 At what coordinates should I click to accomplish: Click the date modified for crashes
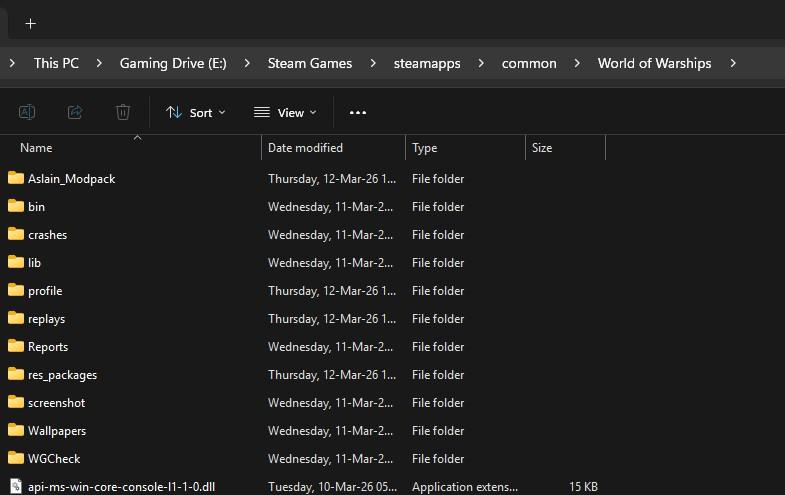[330, 235]
